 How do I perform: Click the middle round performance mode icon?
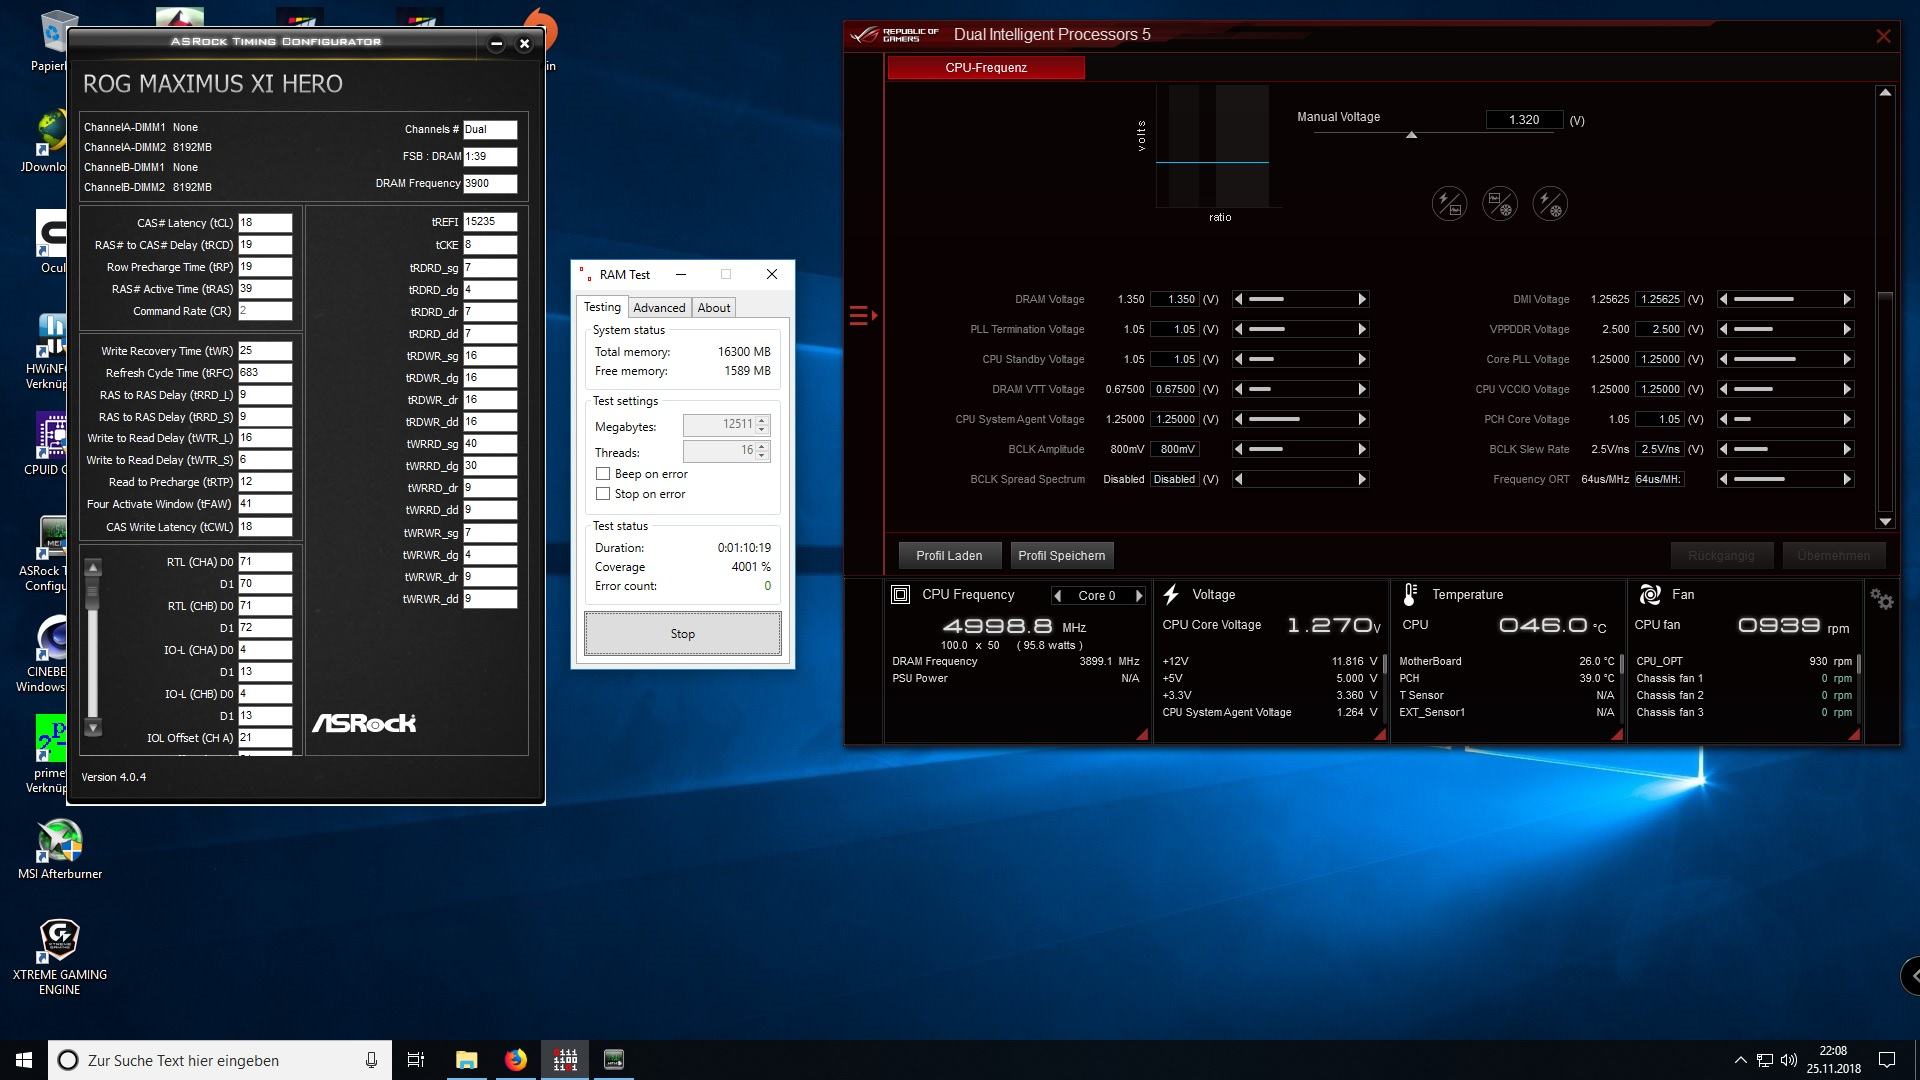pos(1500,204)
